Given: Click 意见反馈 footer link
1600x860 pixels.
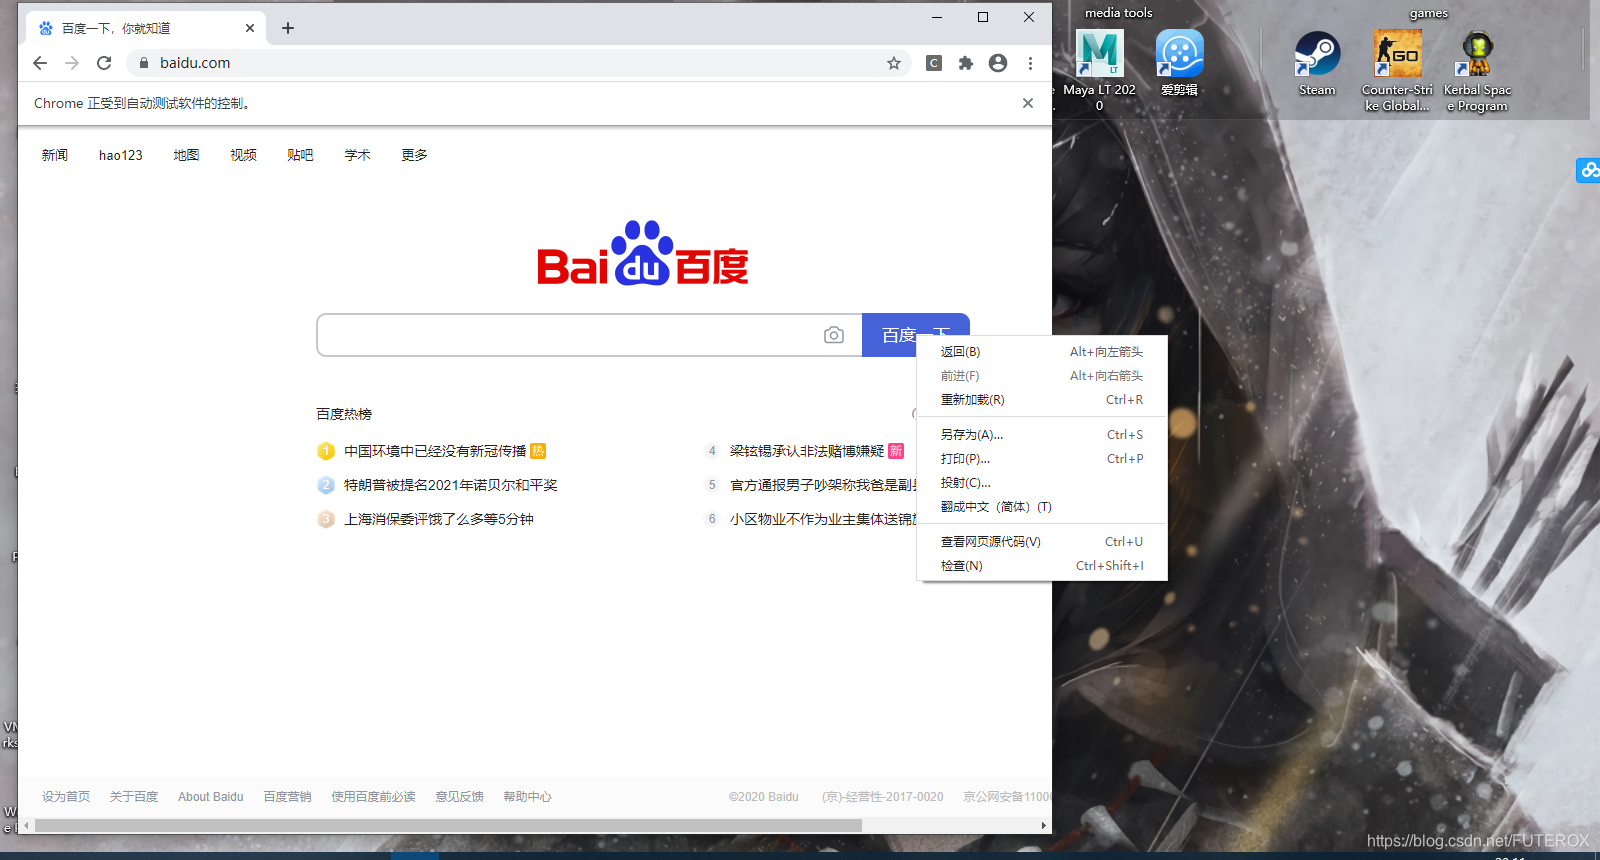Looking at the screenshot, I should [x=460, y=797].
